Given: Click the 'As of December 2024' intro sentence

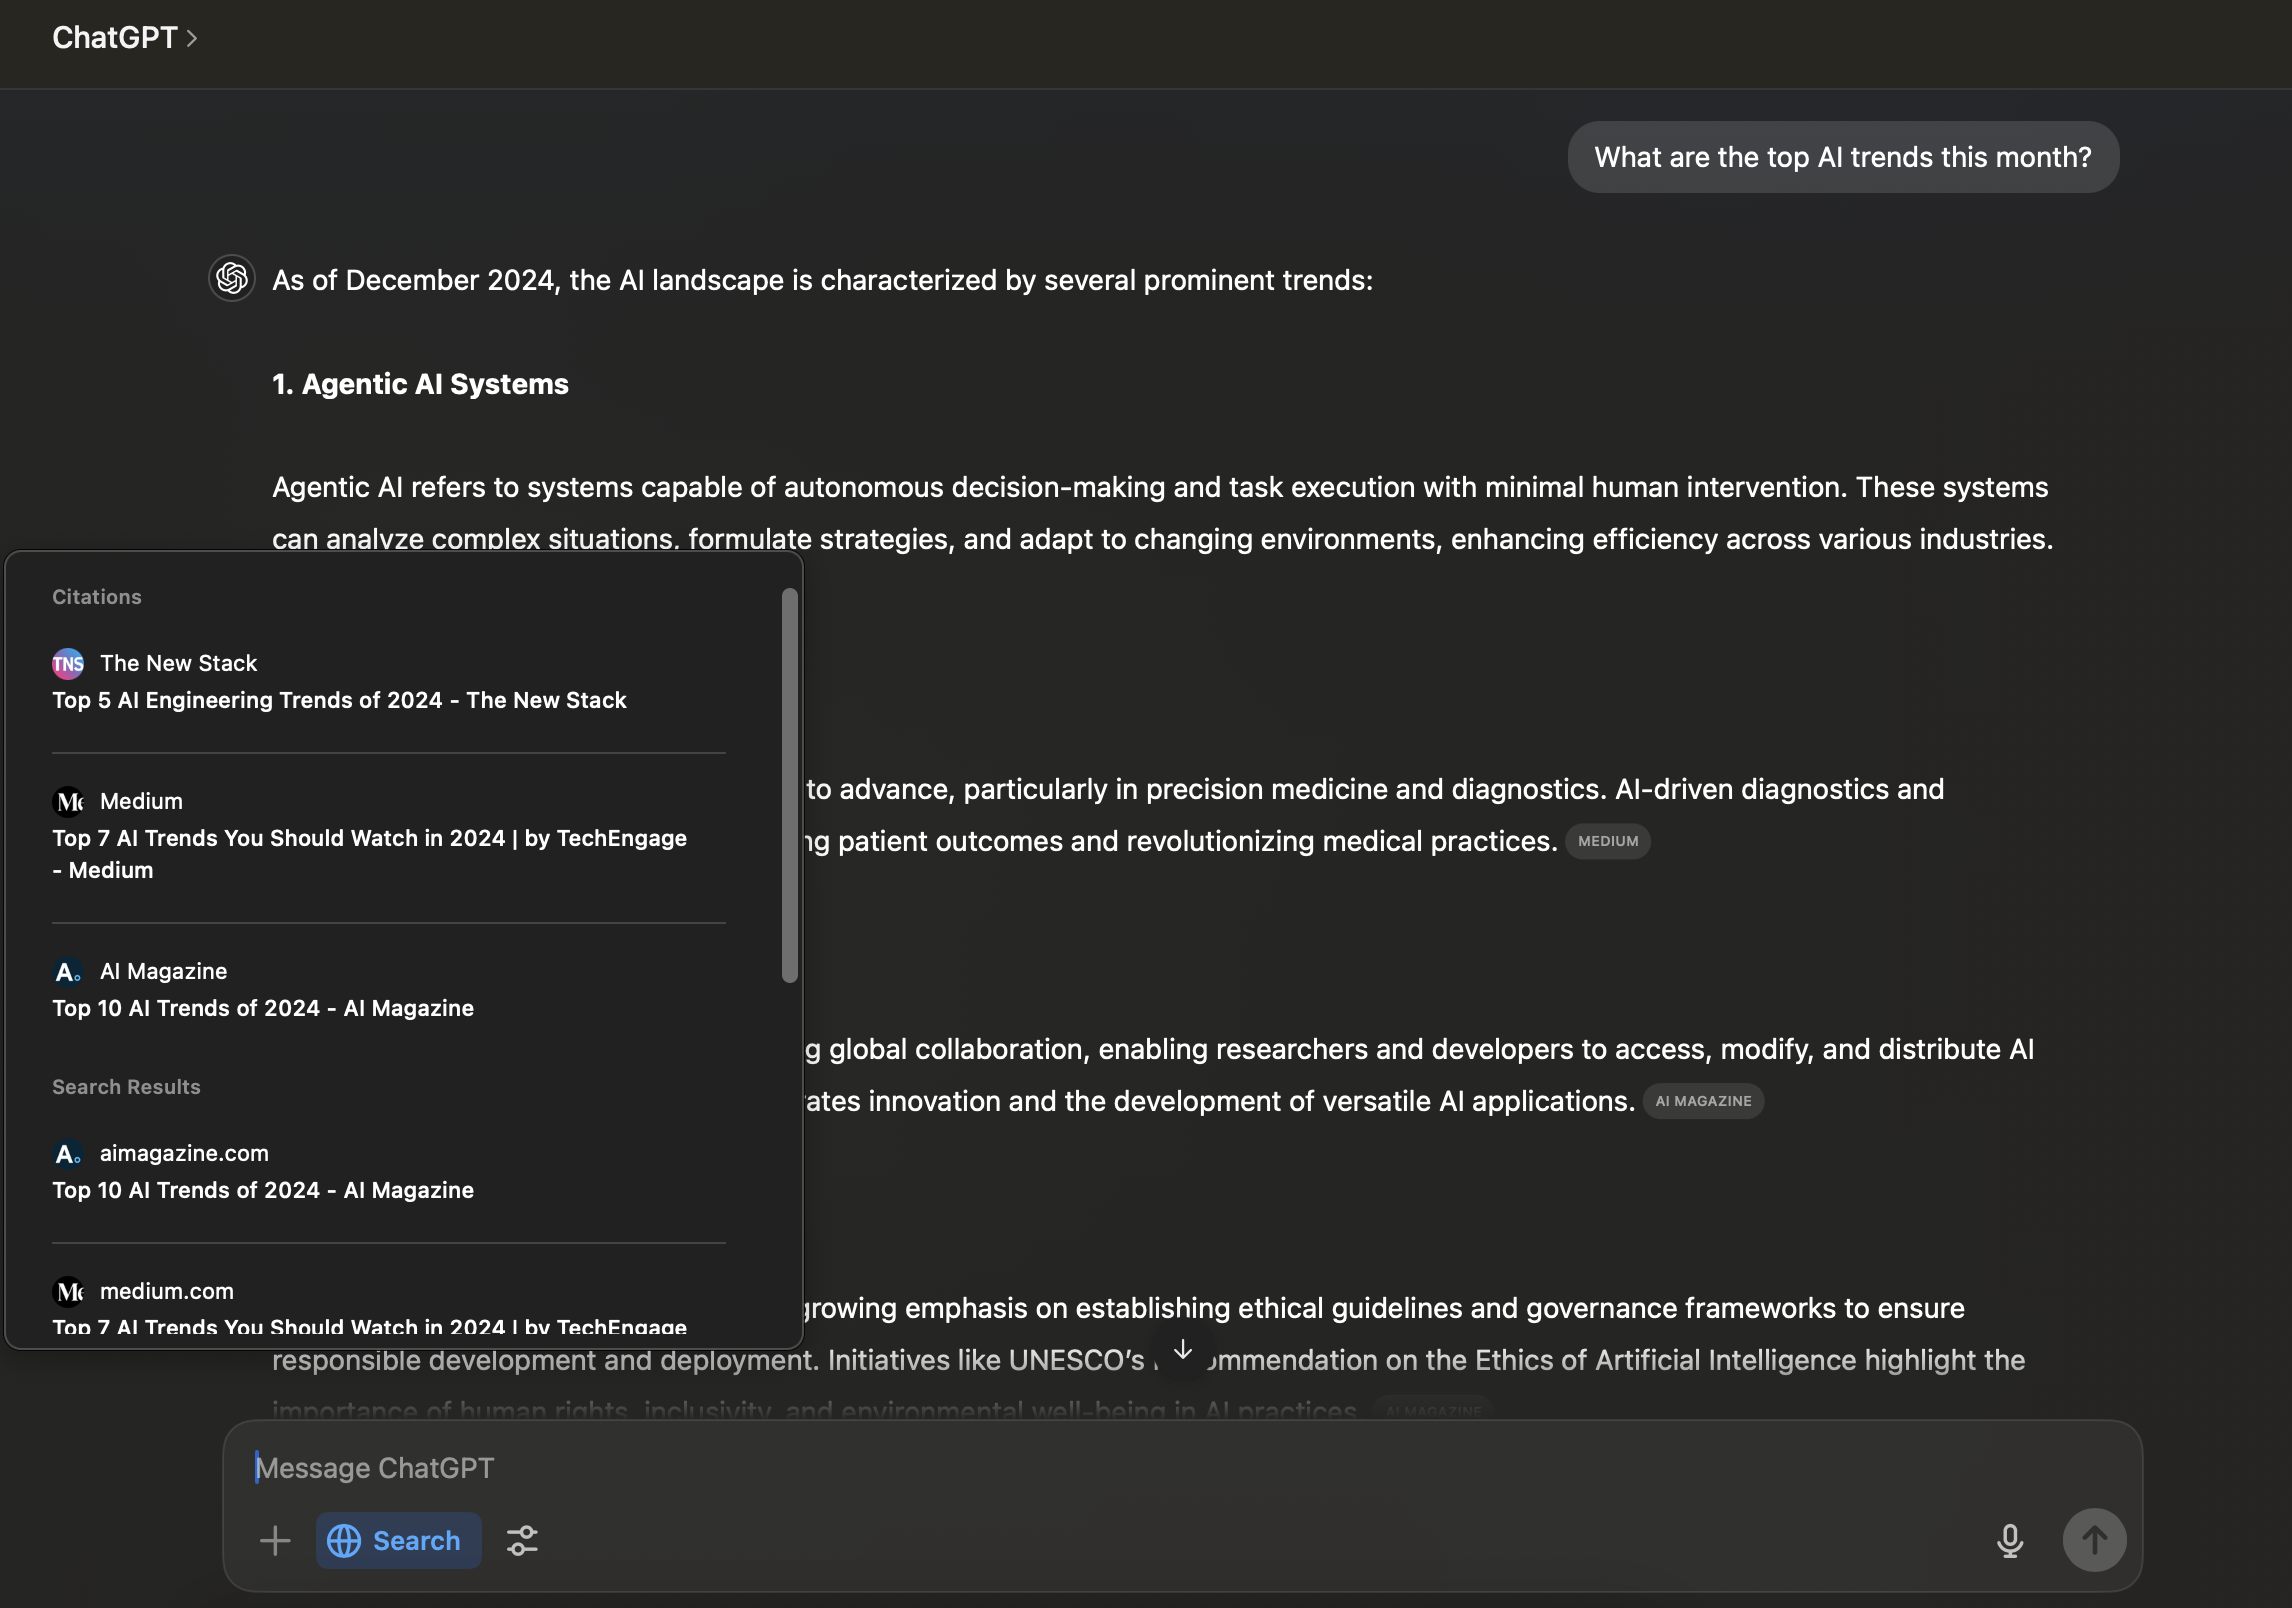Looking at the screenshot, I should point(822,280).
